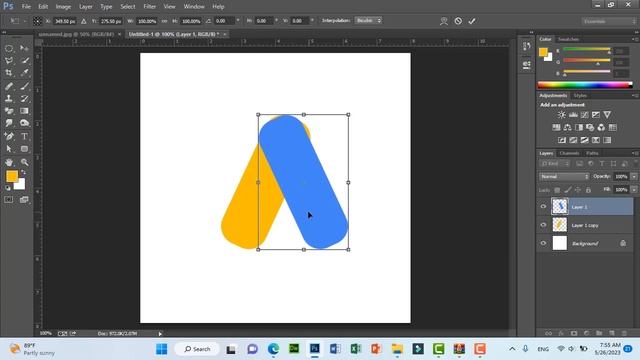This screenshot has width=640, height=360.
Task: Open the workspace switcher dropdown
Action: 609,21
